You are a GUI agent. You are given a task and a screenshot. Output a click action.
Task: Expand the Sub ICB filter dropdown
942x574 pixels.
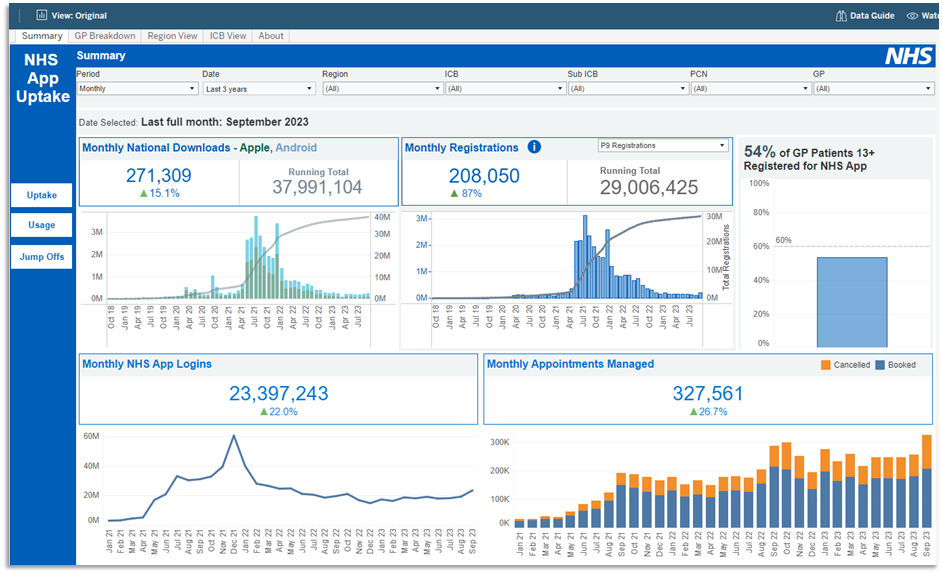628,88
